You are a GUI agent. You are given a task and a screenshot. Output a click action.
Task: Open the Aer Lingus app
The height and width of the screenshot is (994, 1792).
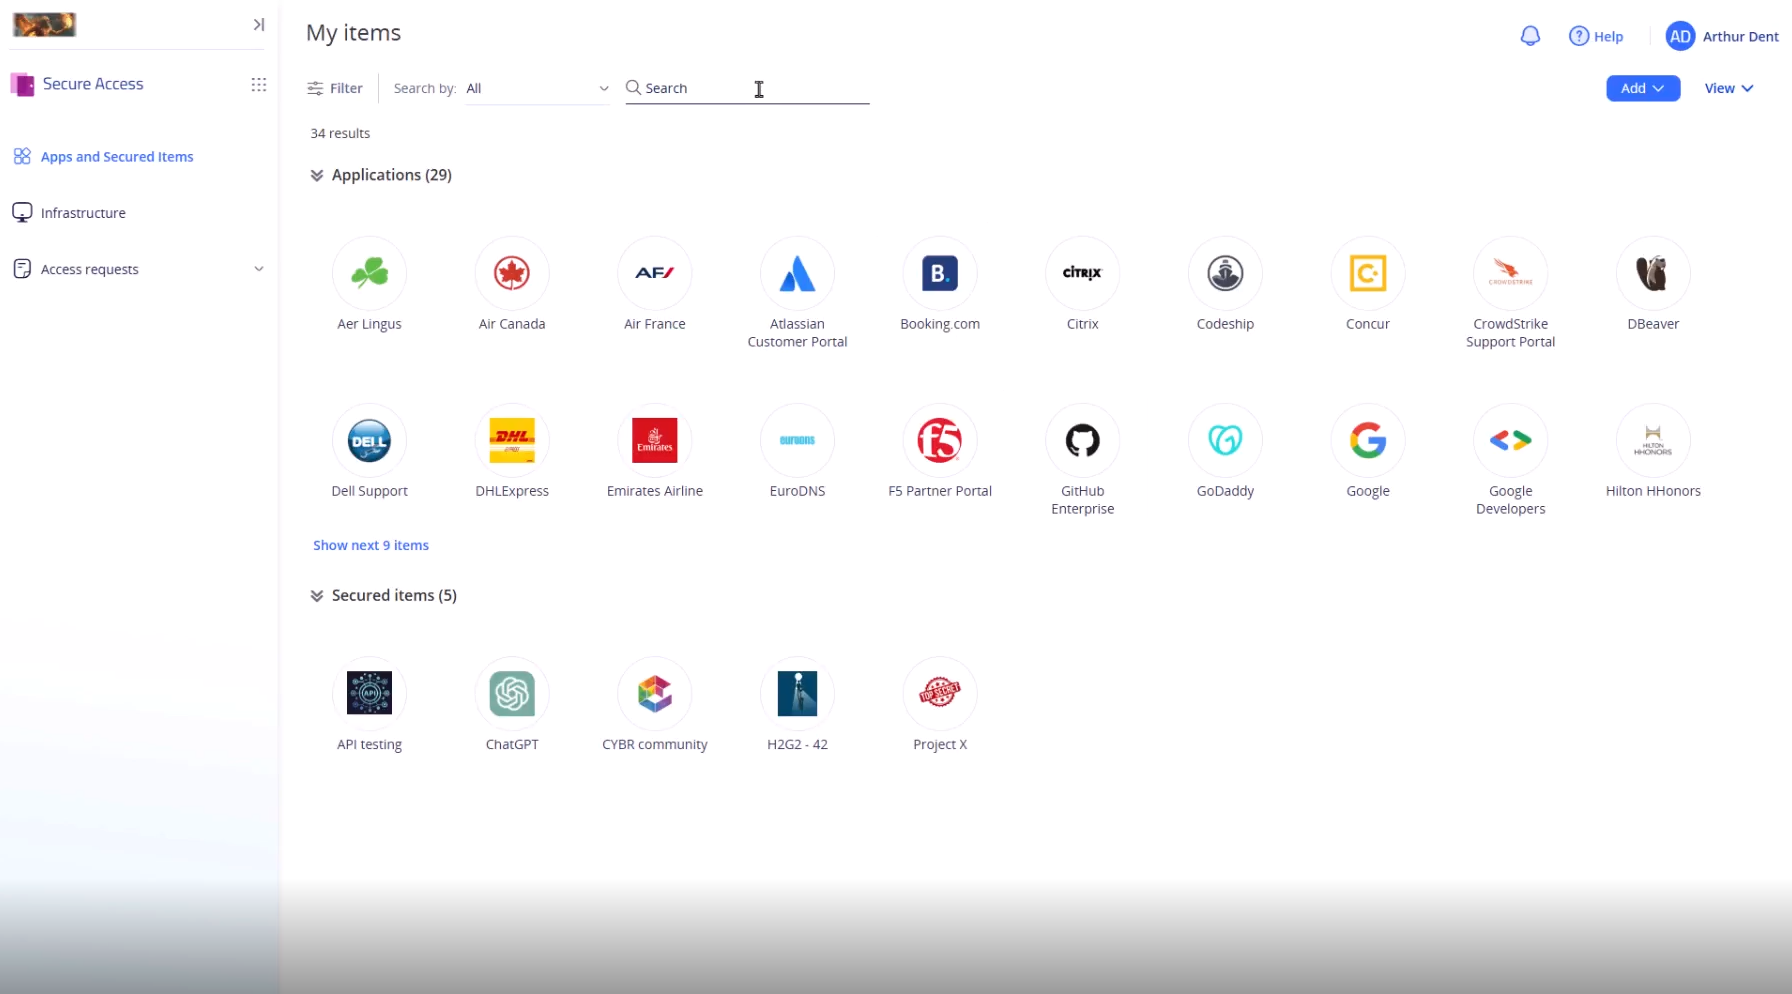point(369,273)
